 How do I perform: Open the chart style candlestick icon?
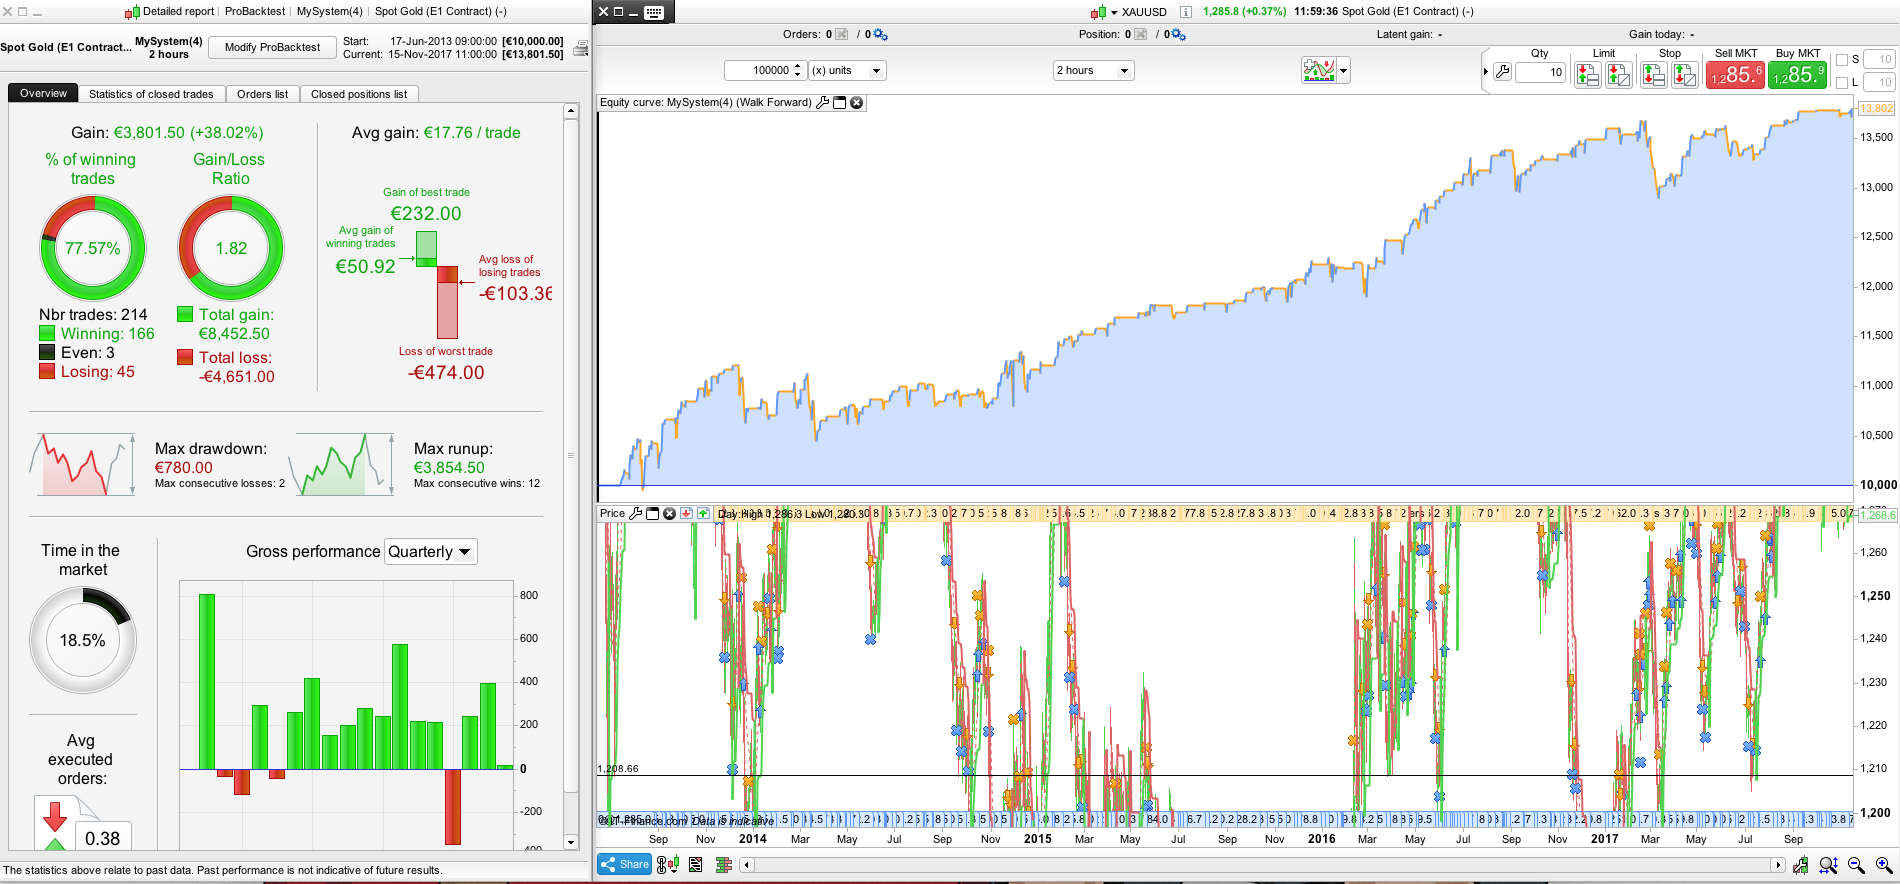(668, 865)
